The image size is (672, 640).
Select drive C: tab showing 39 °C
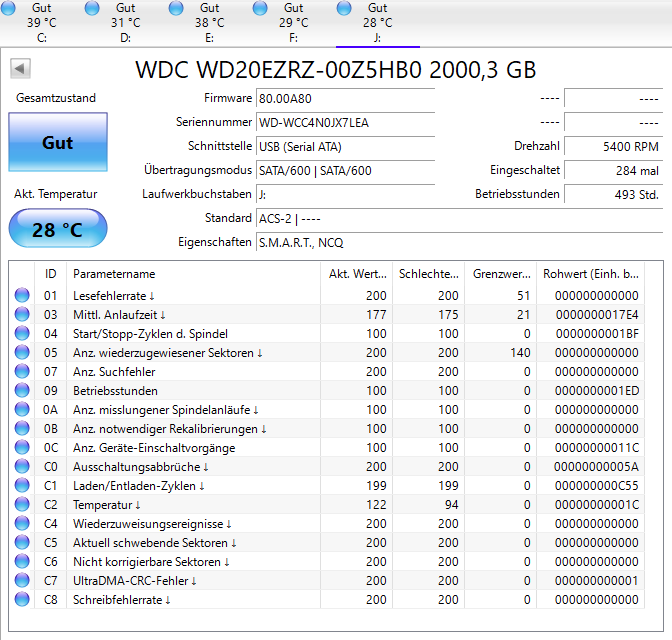point(42,23)
